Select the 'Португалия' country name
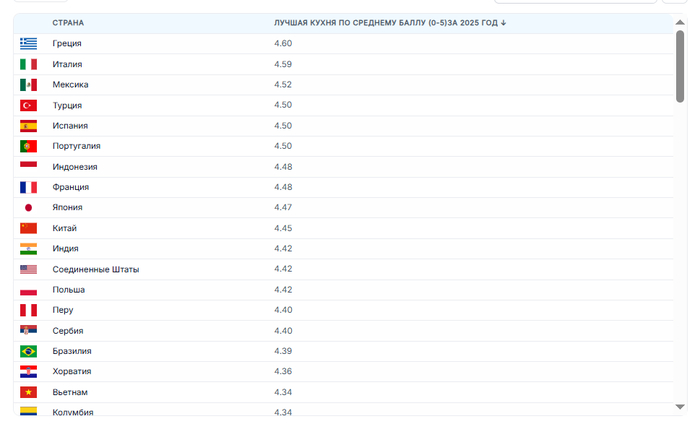Image resolution: width=700 pixels, height=424 pixels. point(76,146)
